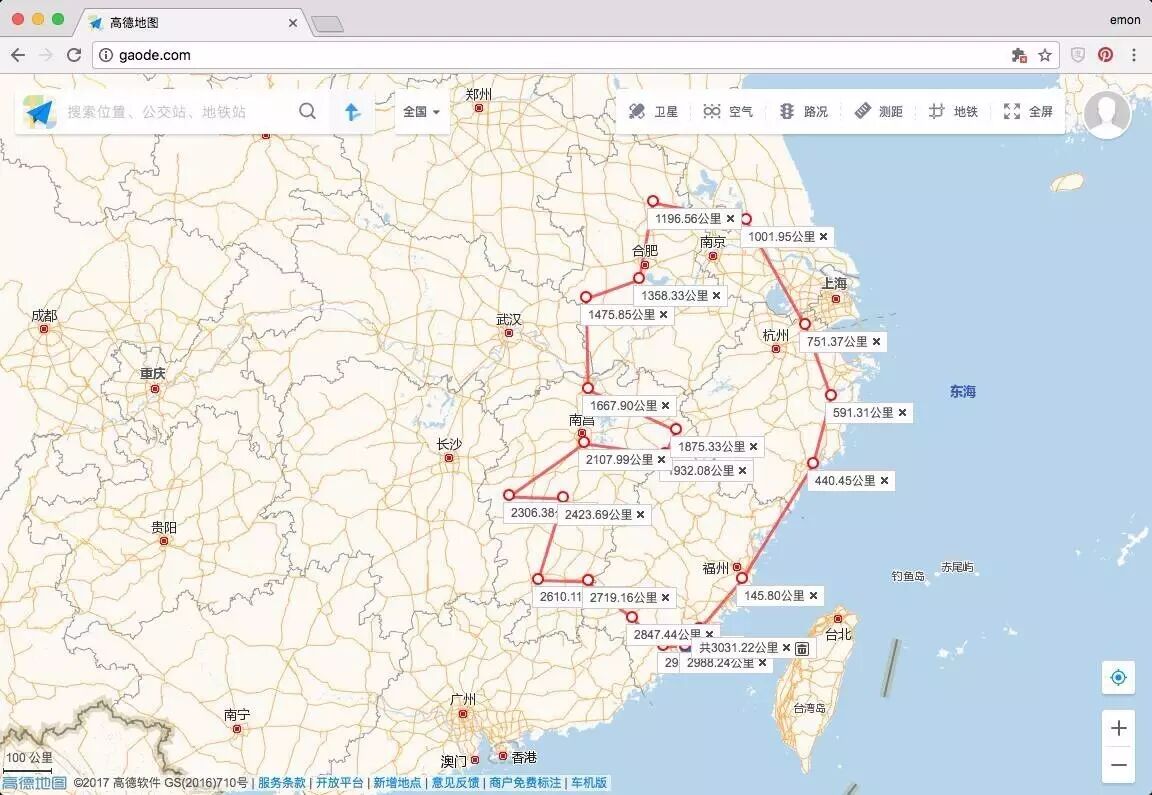Focus the search location input field
The height and width of the screenshot is (795, 1152).
click(x=176, y=112)
